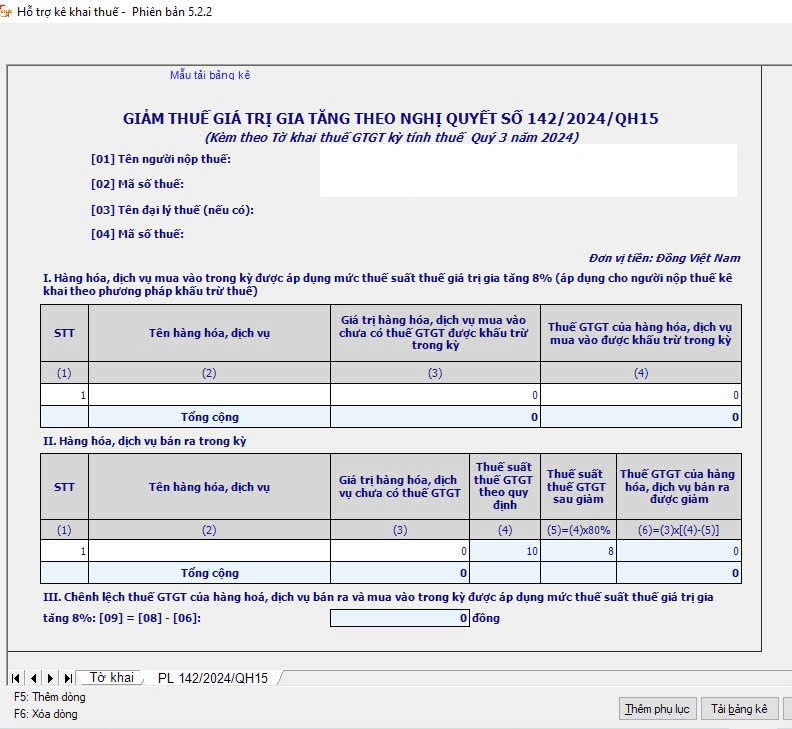This screenshot has height=729, width=792.
Task: Click the [03] Tên đại lý thuế label
Action: point(172,210)
